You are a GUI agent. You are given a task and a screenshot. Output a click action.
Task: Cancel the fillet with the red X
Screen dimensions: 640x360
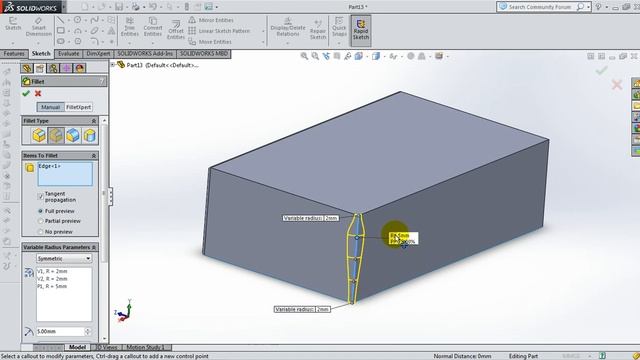click(x=38, y=93)
